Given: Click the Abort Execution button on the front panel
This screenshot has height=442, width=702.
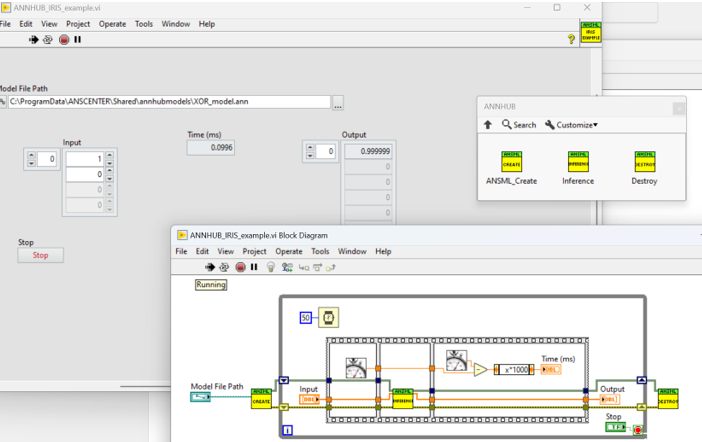Looking at the screenshot, I should (x=63, y=40).
